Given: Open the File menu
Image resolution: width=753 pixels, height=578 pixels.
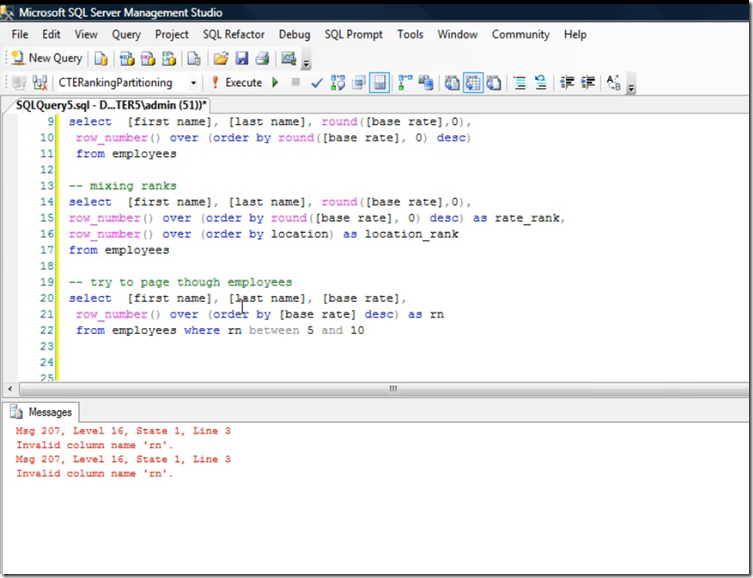Looking at the screenshot, I should 20,35.
